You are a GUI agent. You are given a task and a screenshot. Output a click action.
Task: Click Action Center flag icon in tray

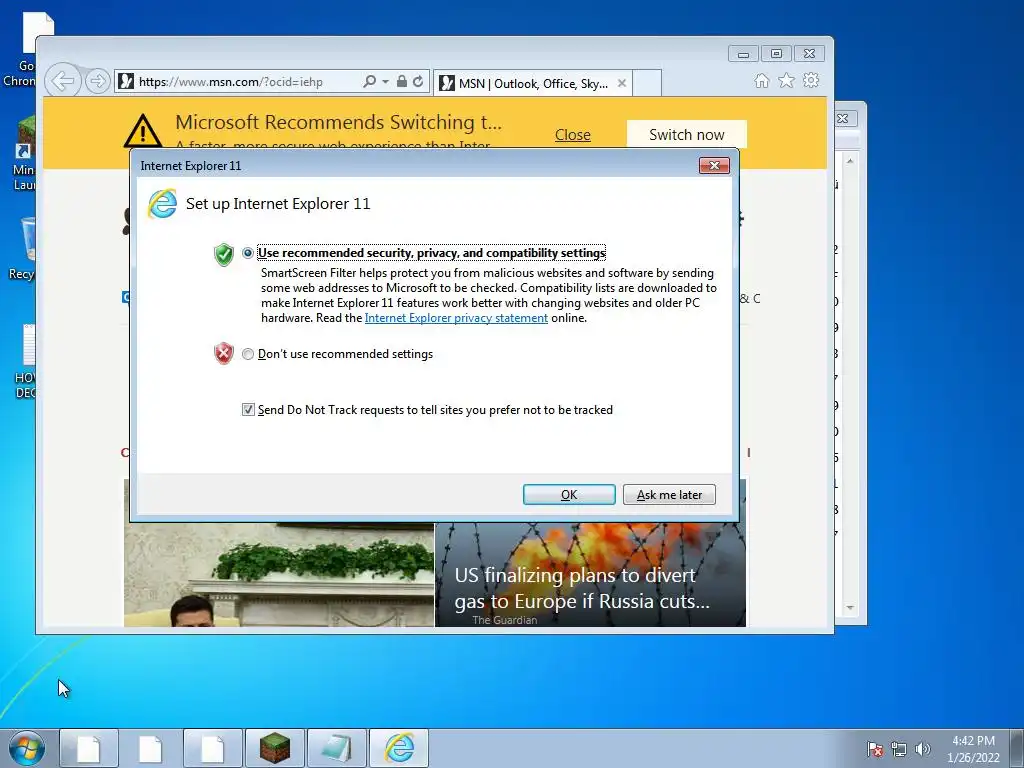click(875, 749)
